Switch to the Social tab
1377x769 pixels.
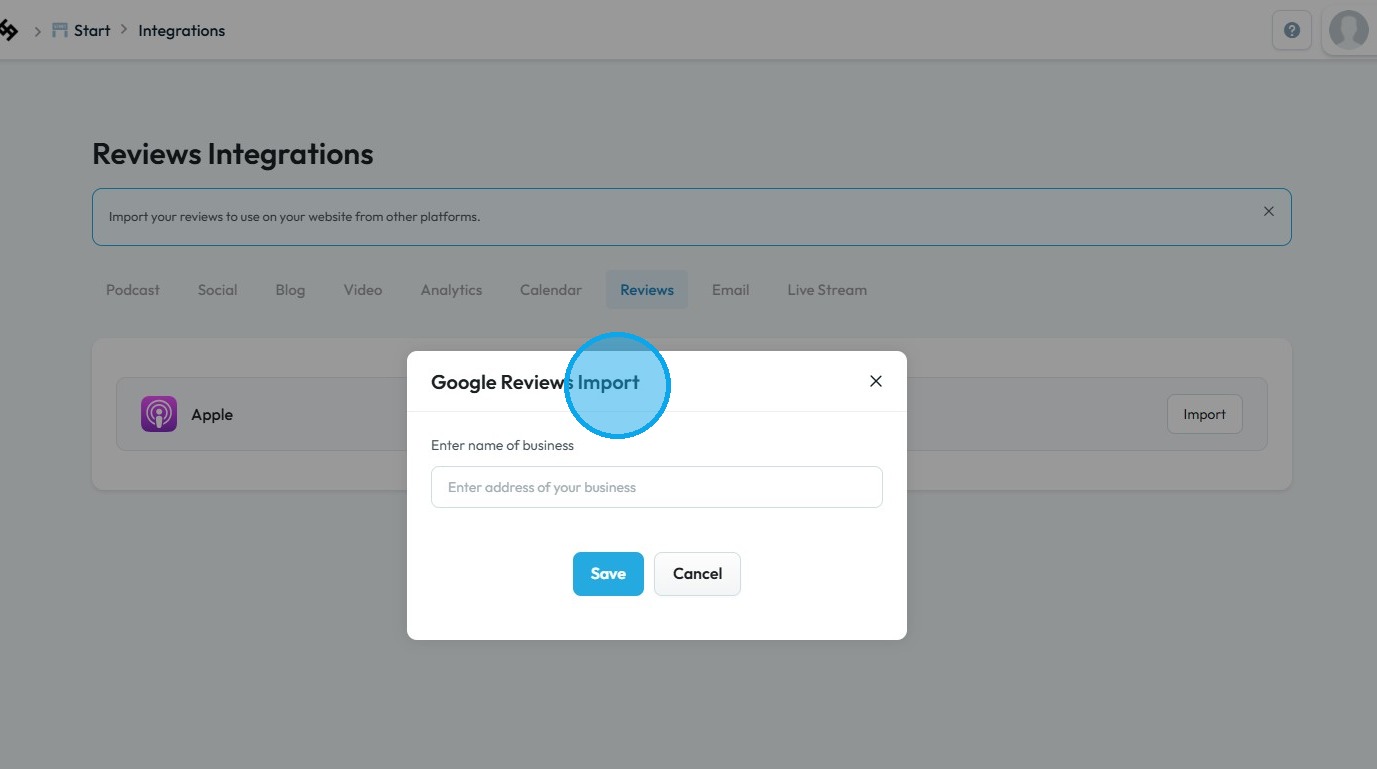coord(217,290)
